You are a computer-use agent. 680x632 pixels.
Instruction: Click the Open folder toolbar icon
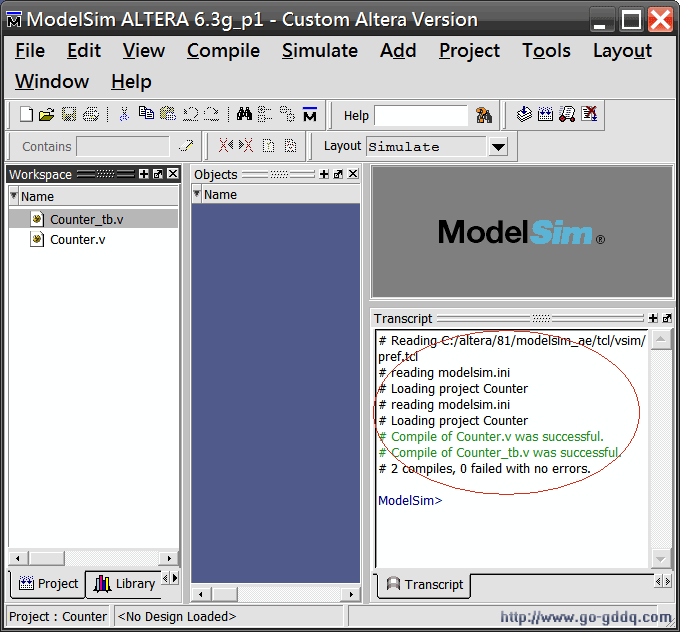pyautogui.click(x=47, y=115)
